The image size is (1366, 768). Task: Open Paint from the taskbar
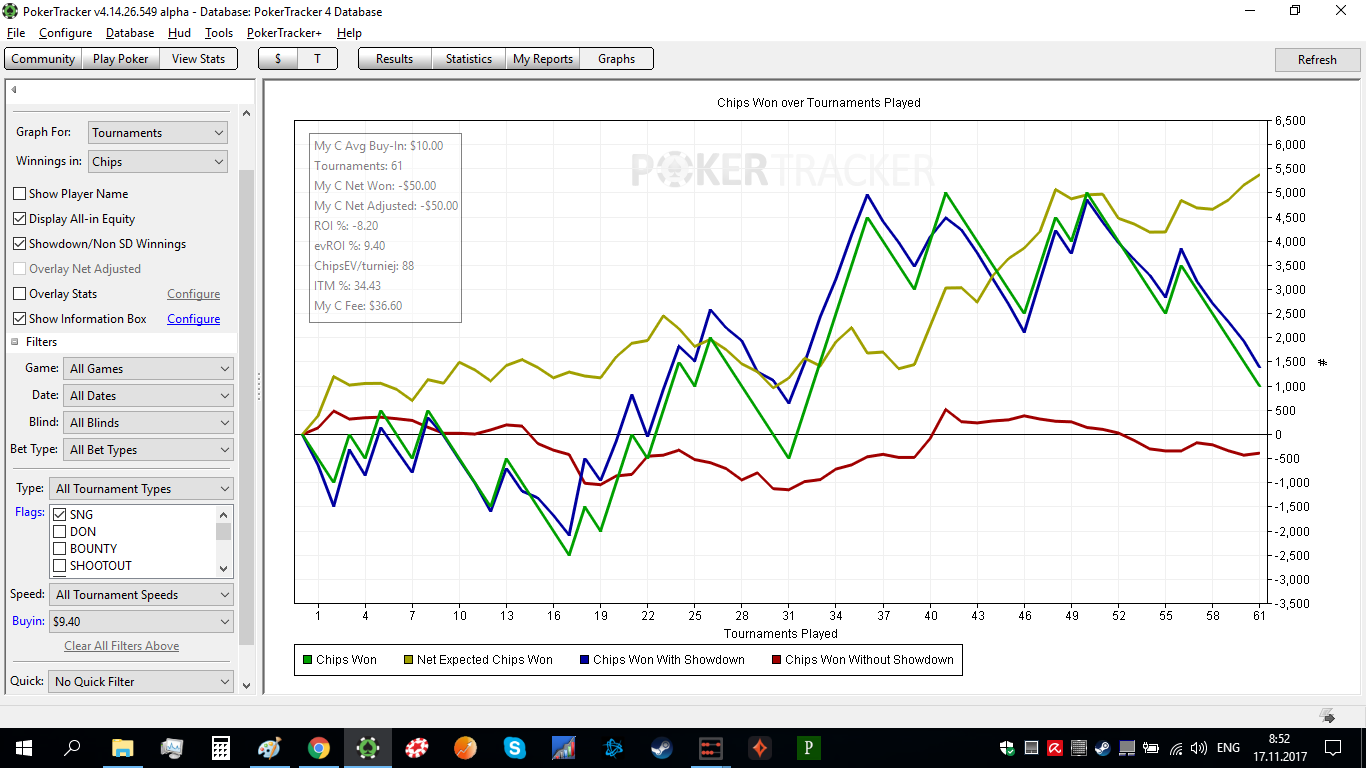pos(270,747)
